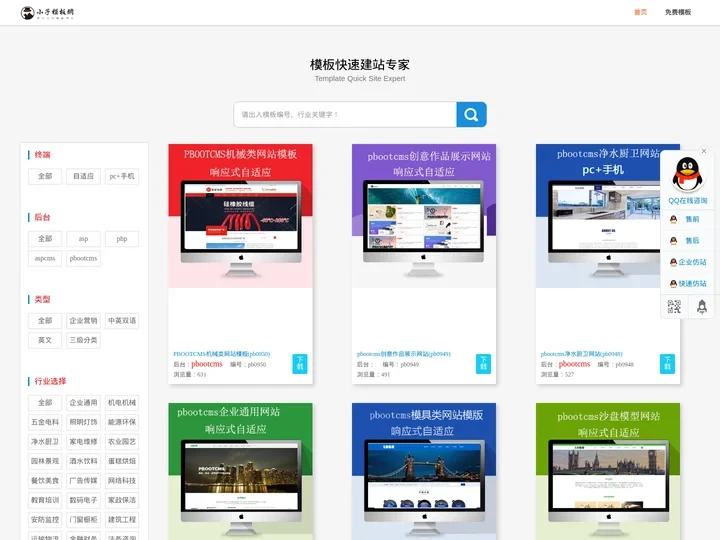Click download button for template pb0948
The width and height of the screenshot is (720, 540).
pyautogui.click(x=667, y=364)
